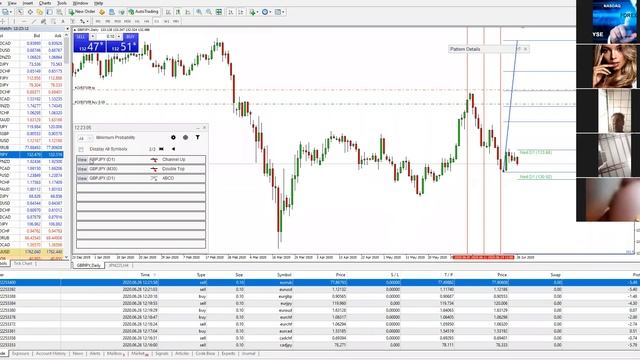Image resolution: width=640 pixels, height=360 pixels.
Task: Open the Charts menu
Action: 45,3
